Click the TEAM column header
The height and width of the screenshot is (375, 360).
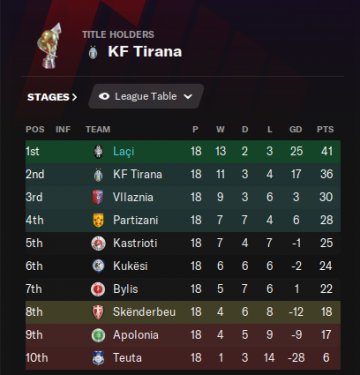[x=98, y=129]
